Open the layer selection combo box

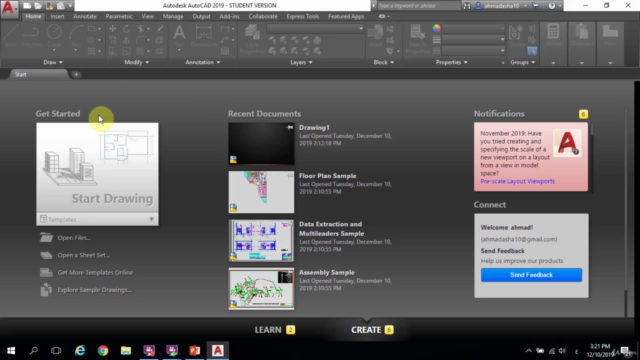315,29
